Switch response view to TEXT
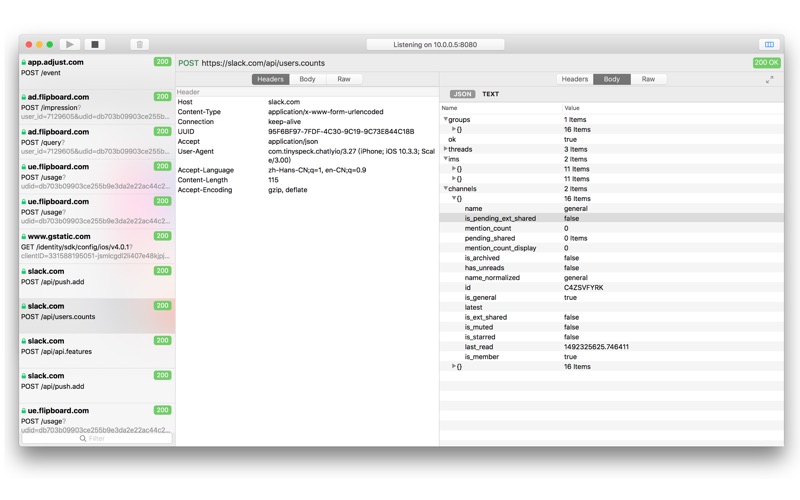The image size is (800, 500). (x=490, y=94)
